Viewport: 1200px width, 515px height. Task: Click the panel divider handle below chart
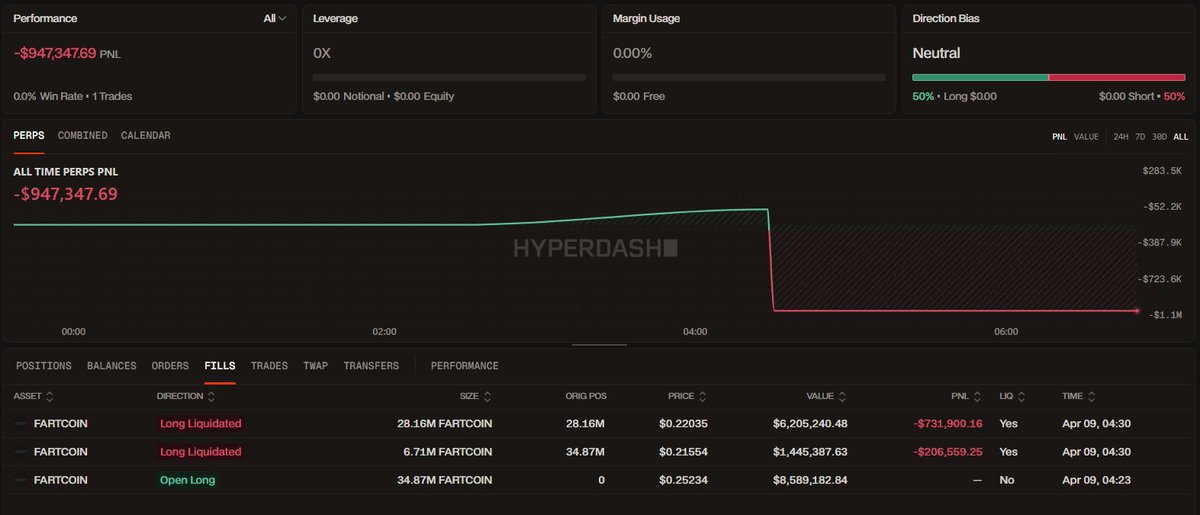(x=599, y=345)
